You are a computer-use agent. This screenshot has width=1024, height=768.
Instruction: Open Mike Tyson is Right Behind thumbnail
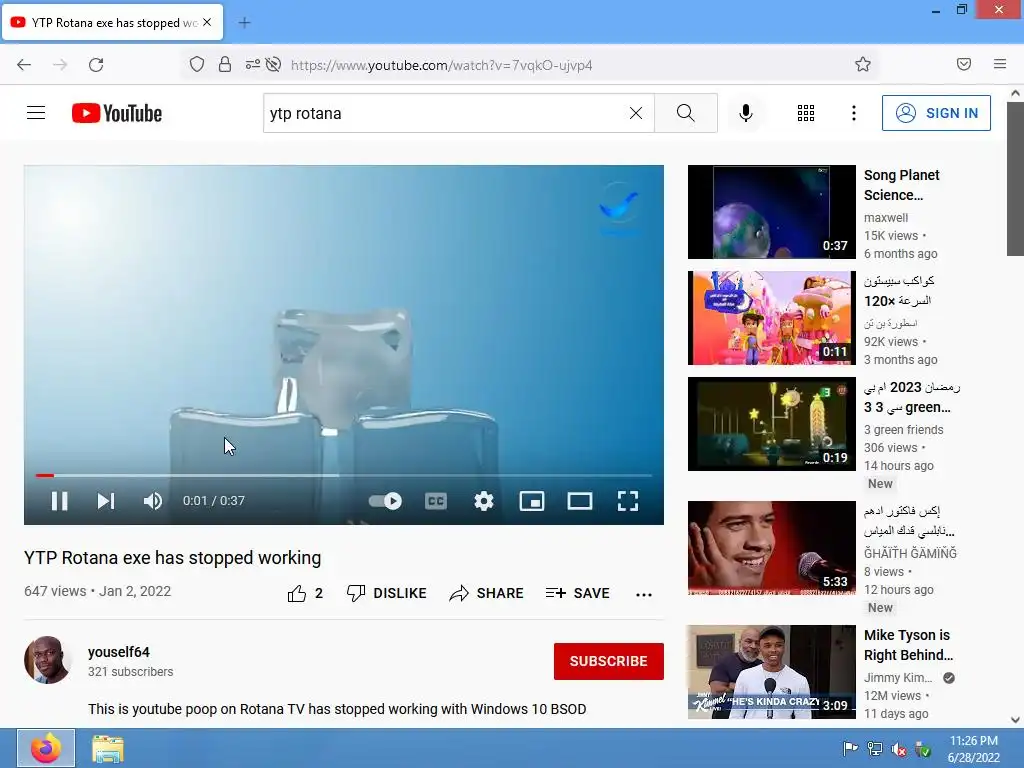click(x=771, y=672)
